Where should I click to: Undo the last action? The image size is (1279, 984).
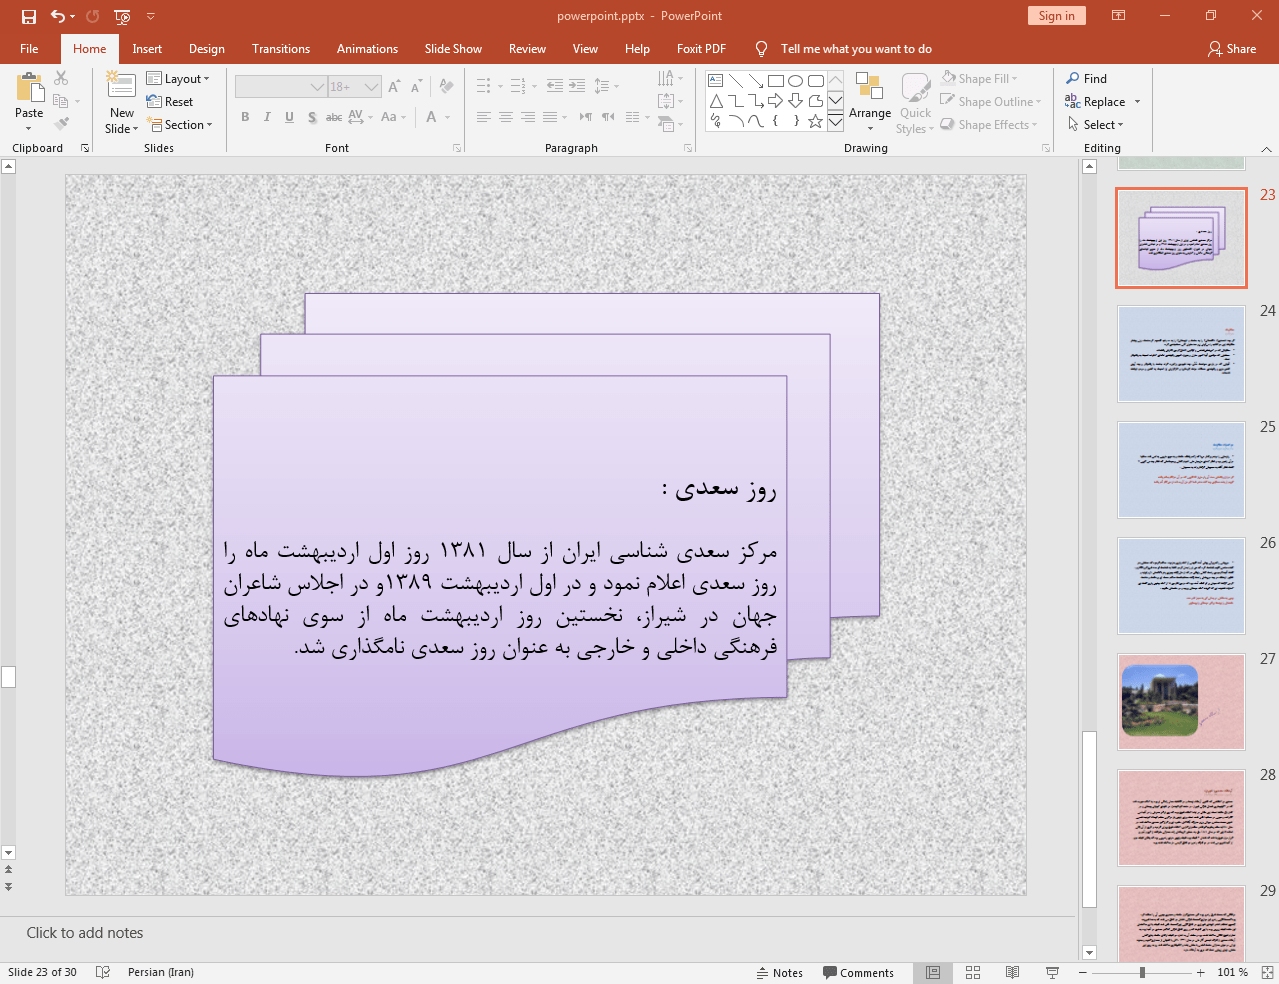point(58,16)
